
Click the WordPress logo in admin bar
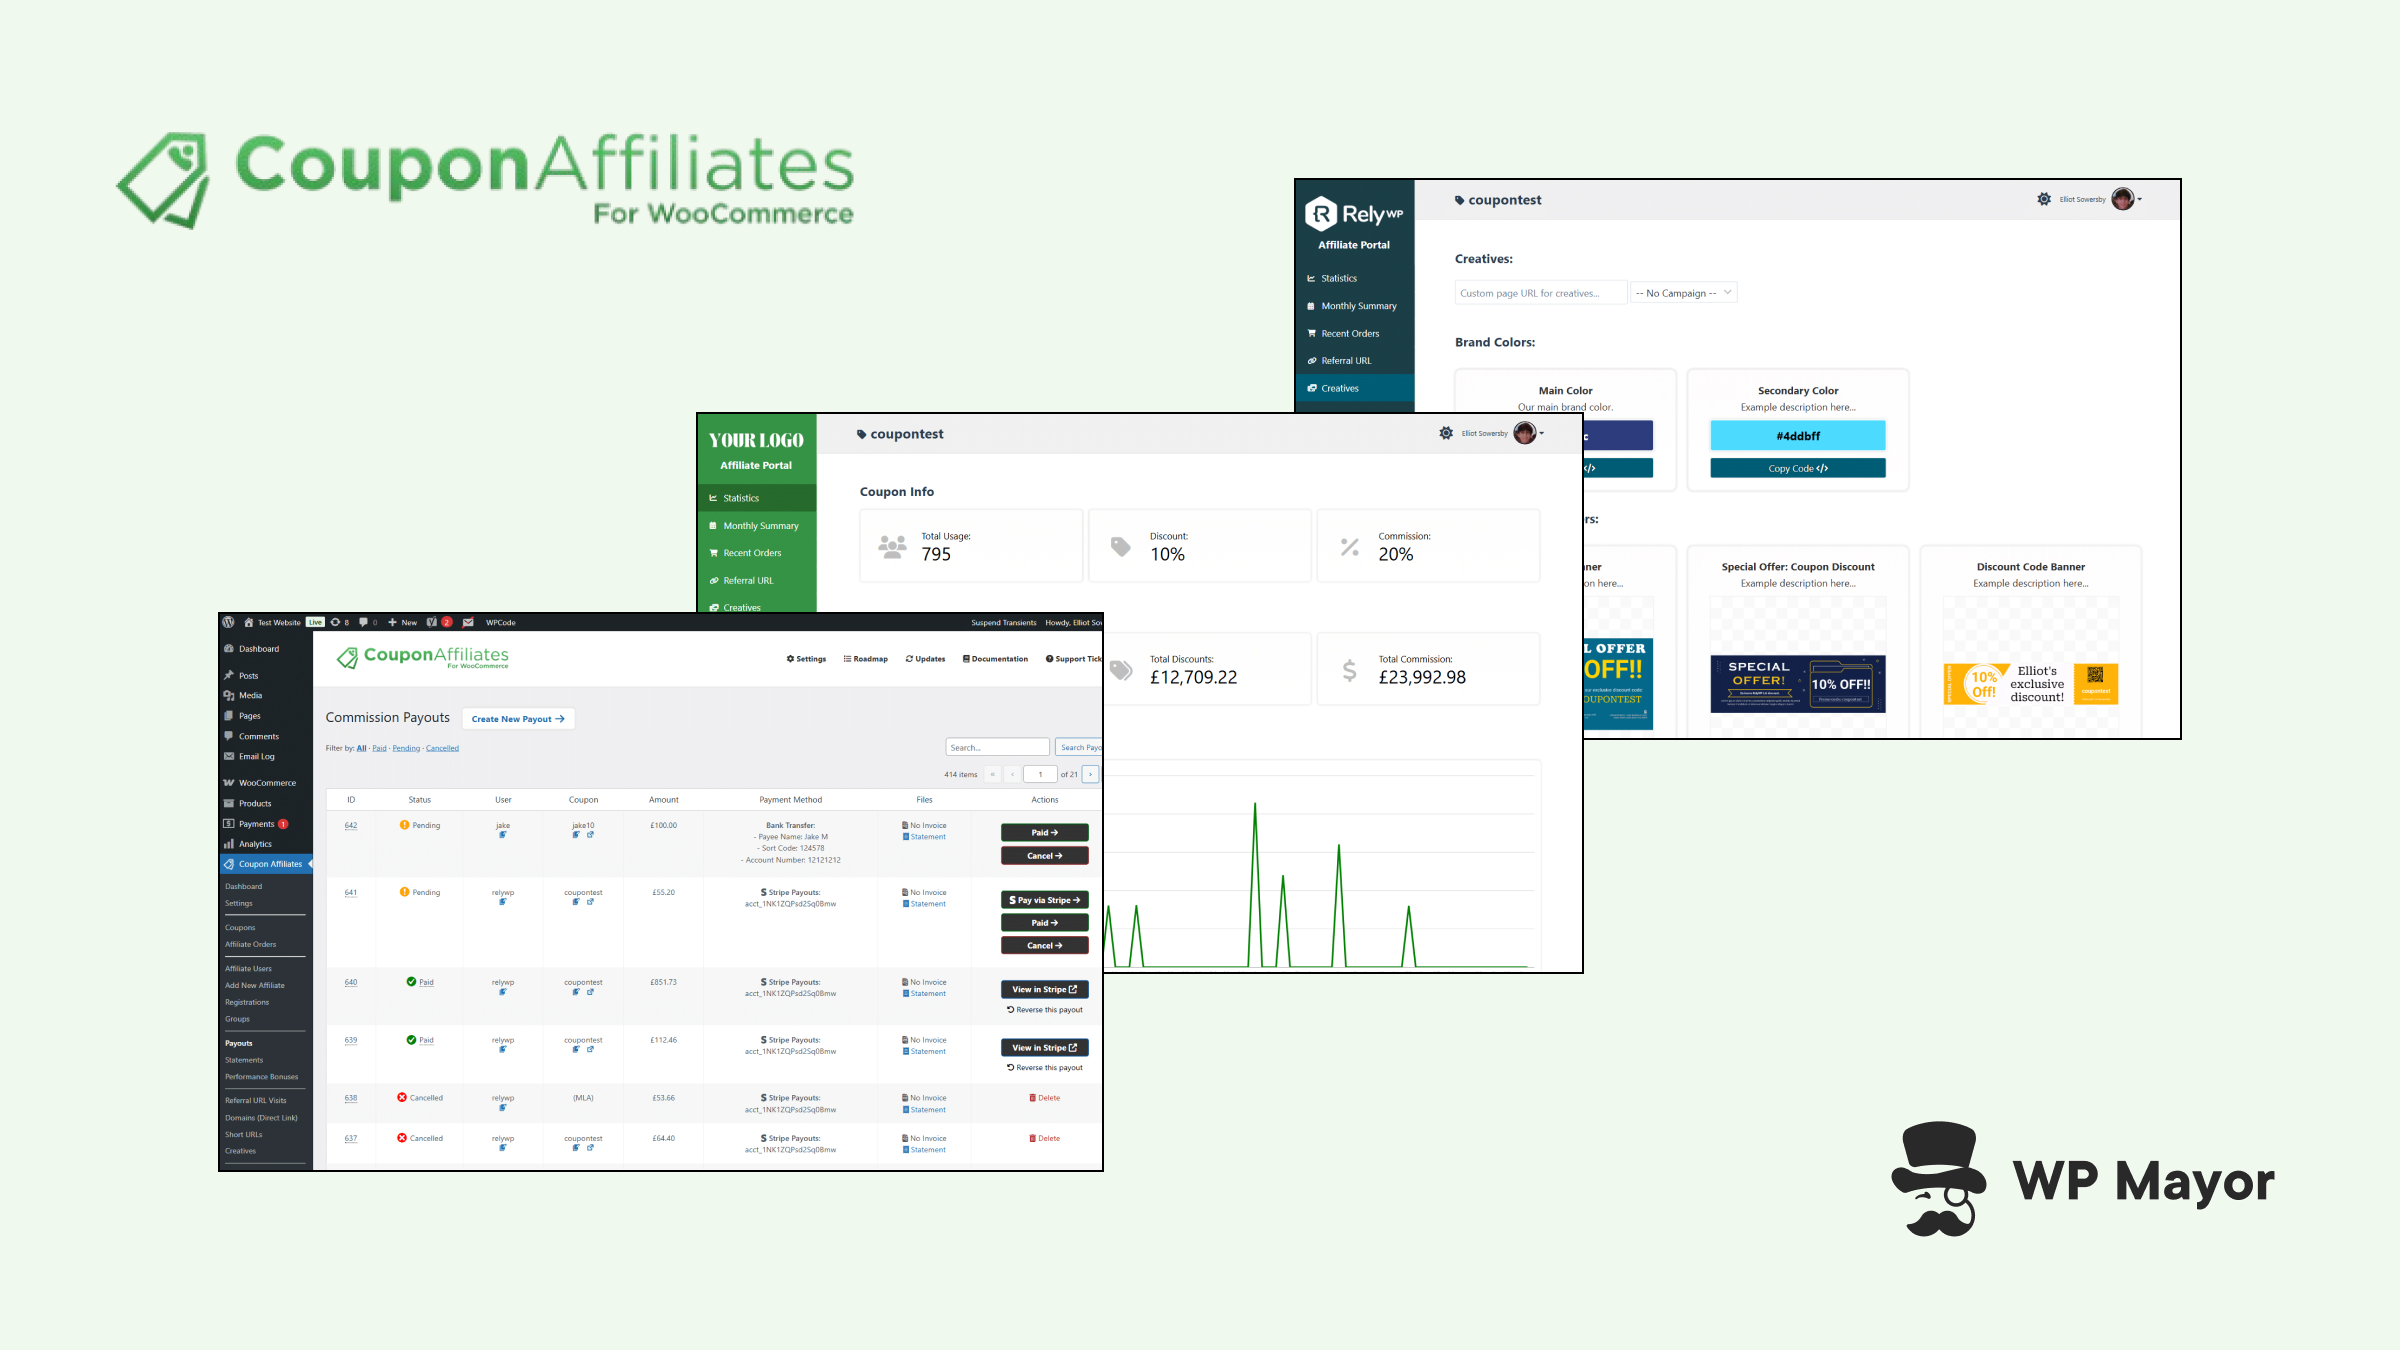point(229,622)
